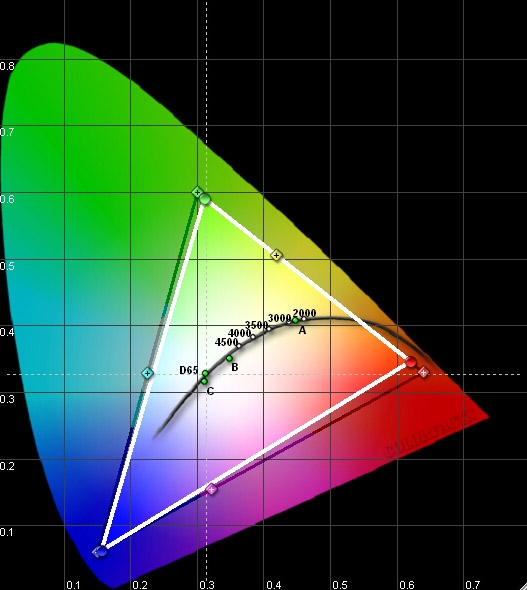Click the magenta secondary diamond marker

tap(211, 489)
